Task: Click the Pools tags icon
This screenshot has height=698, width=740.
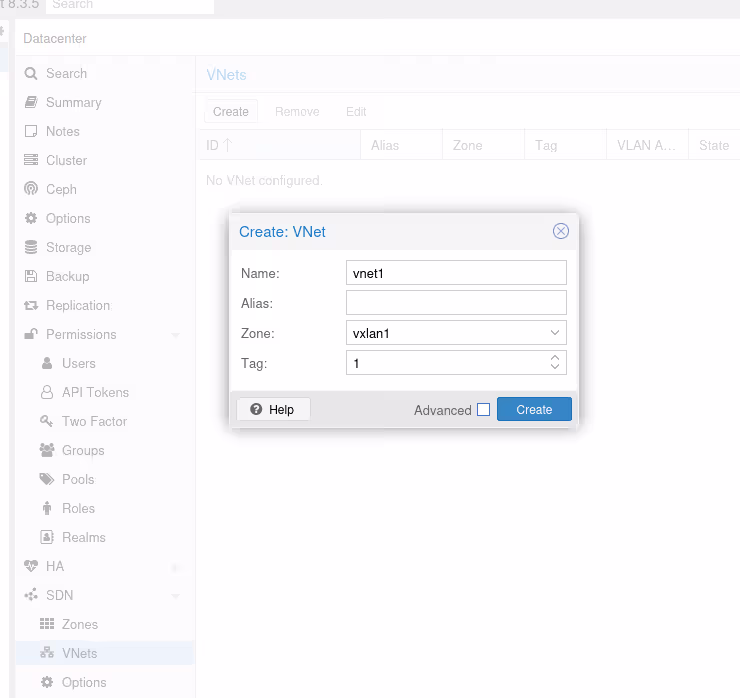Action: click(47, 479)
